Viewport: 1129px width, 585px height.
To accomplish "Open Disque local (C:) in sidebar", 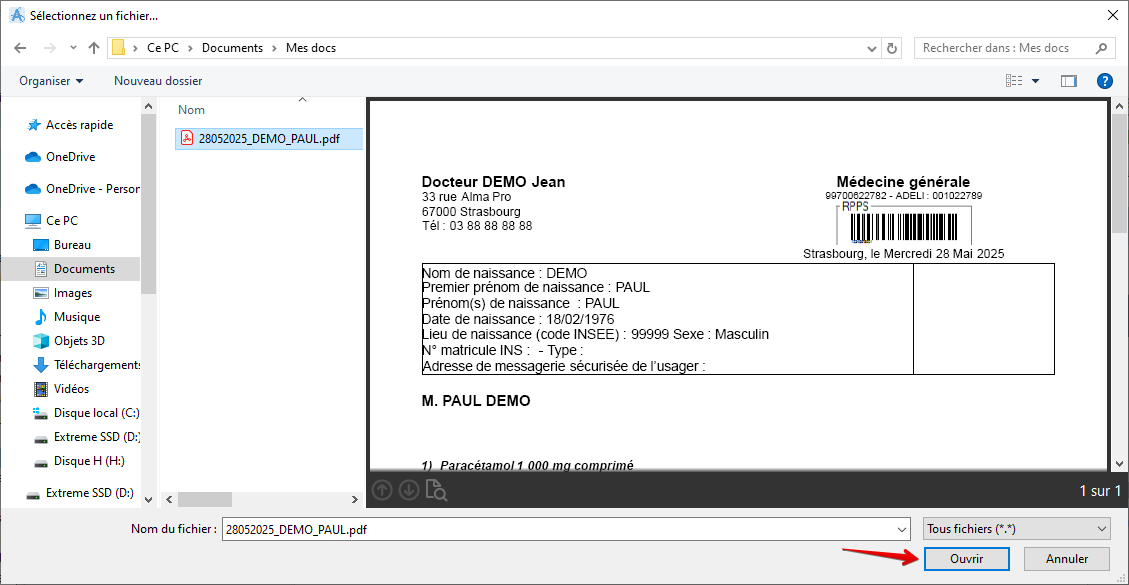I will click(96, 413).
